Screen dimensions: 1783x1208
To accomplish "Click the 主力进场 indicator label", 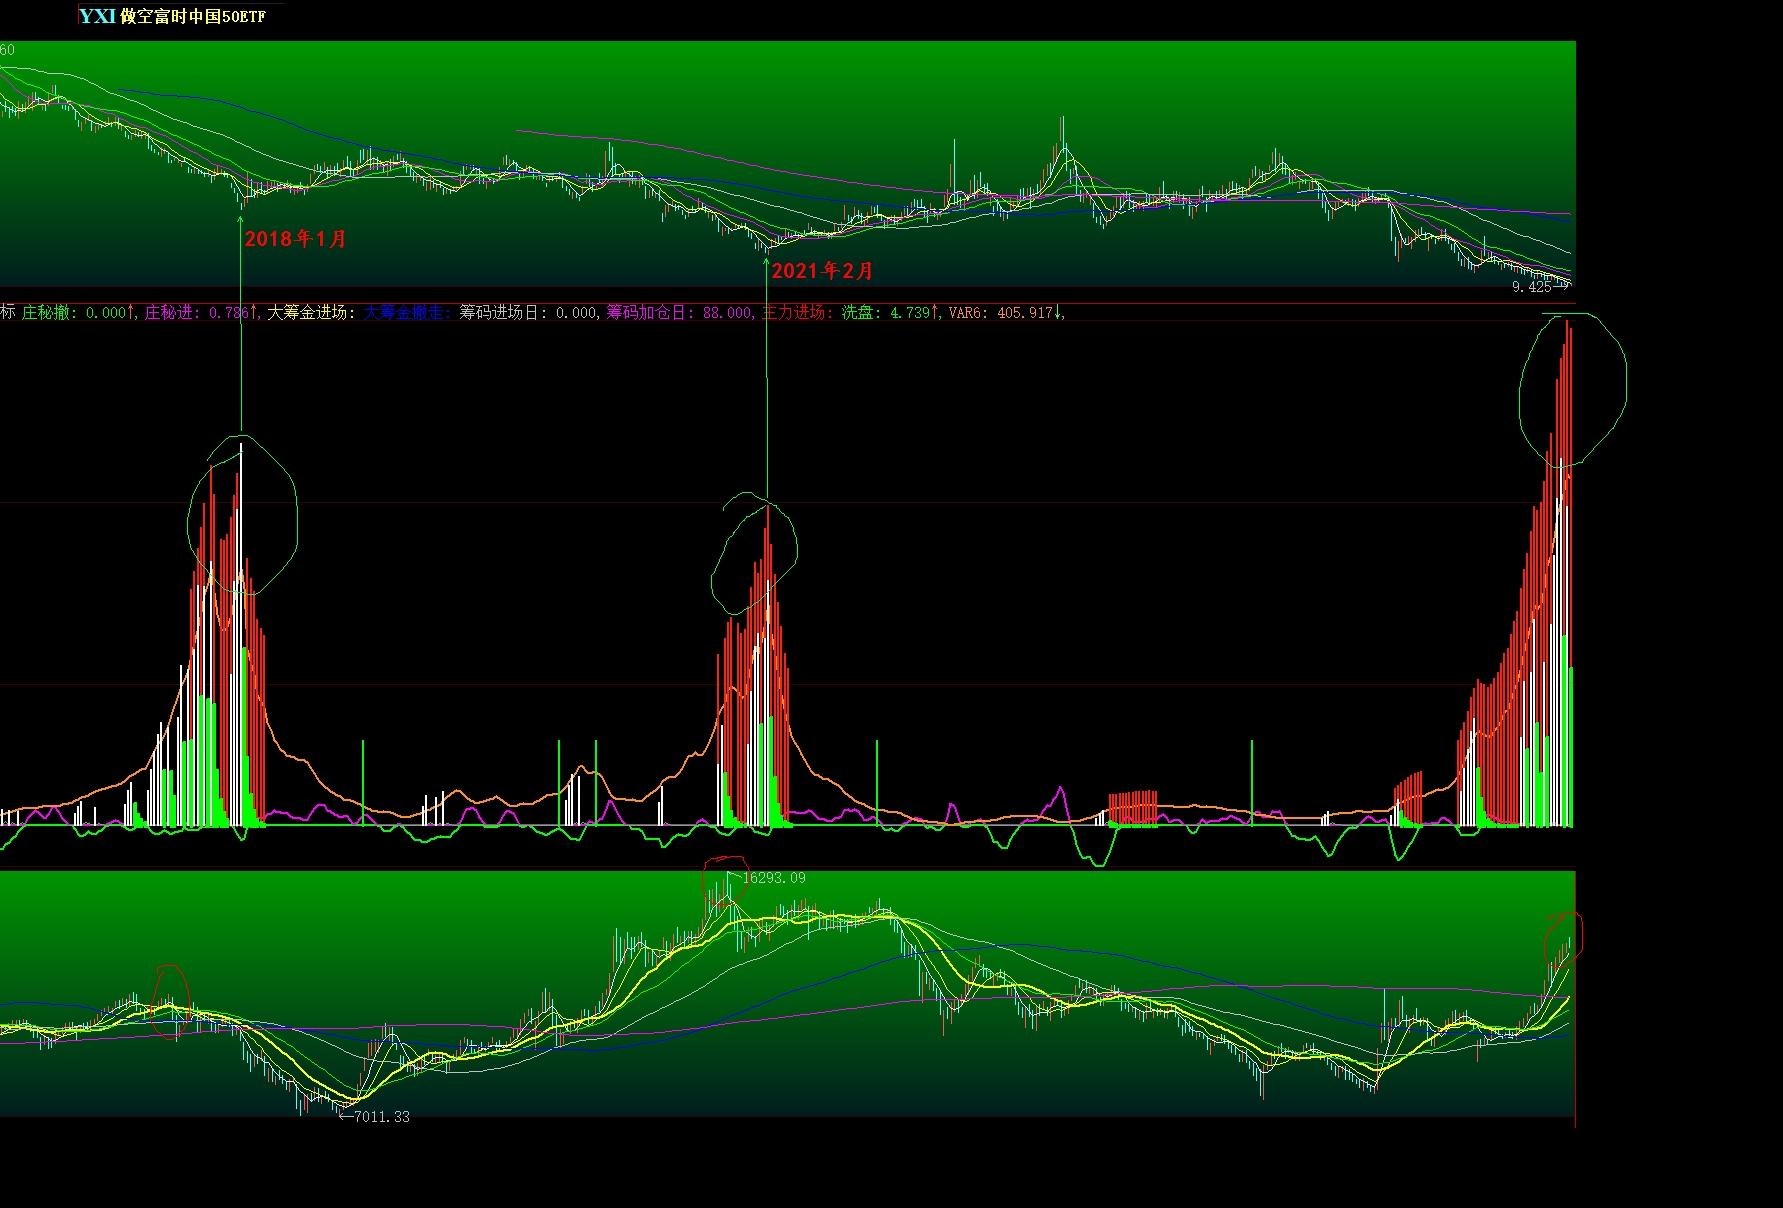I will pyautogui.click(x=798, y=313).
